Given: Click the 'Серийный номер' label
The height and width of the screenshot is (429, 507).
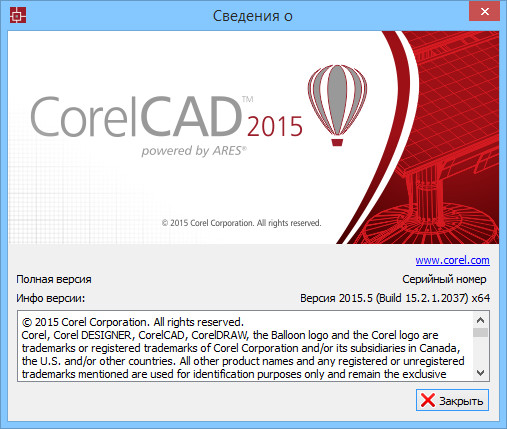Looking at the screenshot, I should [444, 279].
